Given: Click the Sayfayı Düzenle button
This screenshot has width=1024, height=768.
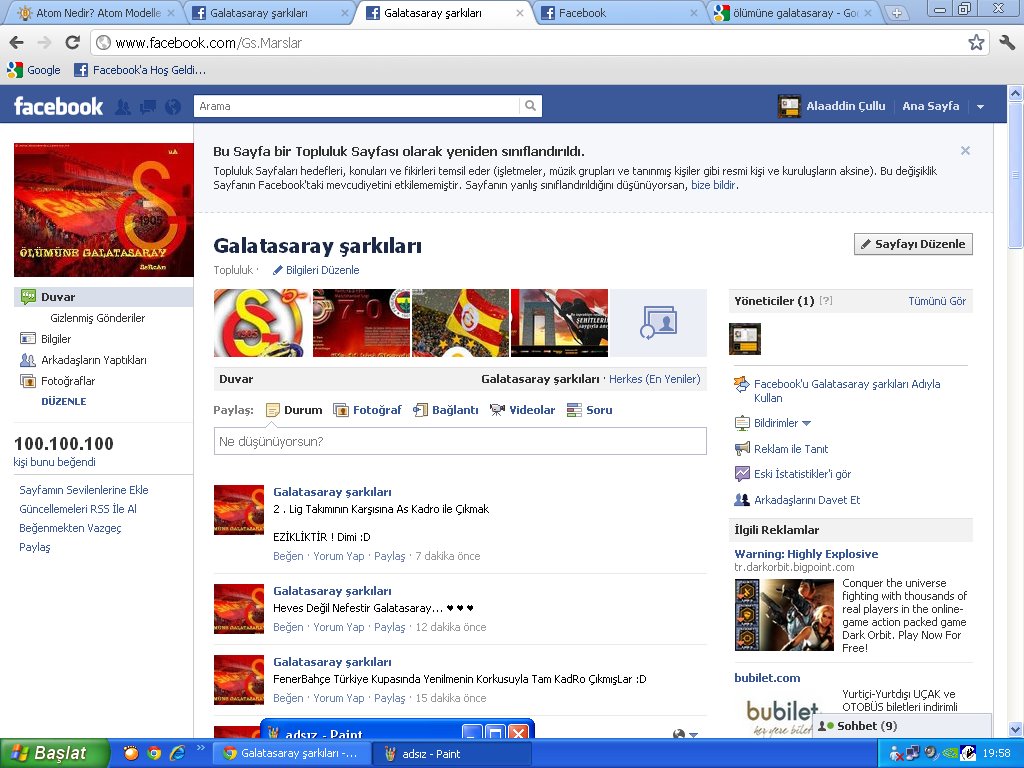Looking at the screenshot, I should click(x=913, y=244).
